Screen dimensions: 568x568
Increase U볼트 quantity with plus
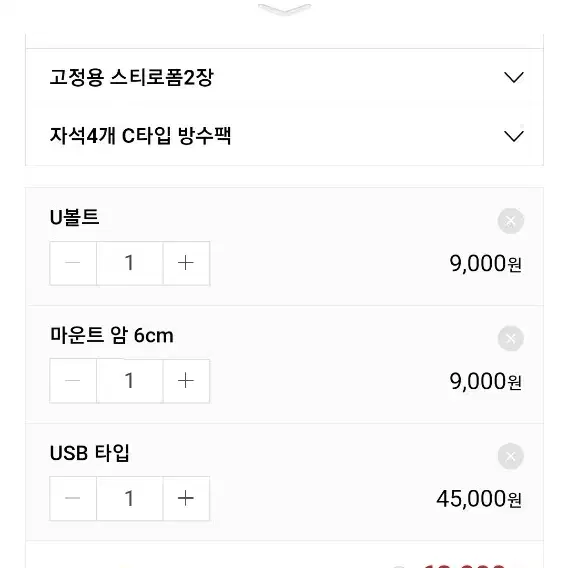186,263
